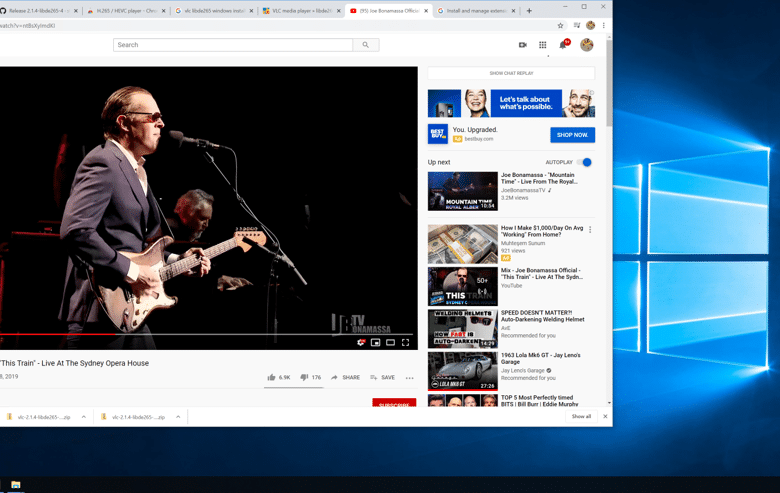
Task: Open more actions below the video
Action: (409, 378)
